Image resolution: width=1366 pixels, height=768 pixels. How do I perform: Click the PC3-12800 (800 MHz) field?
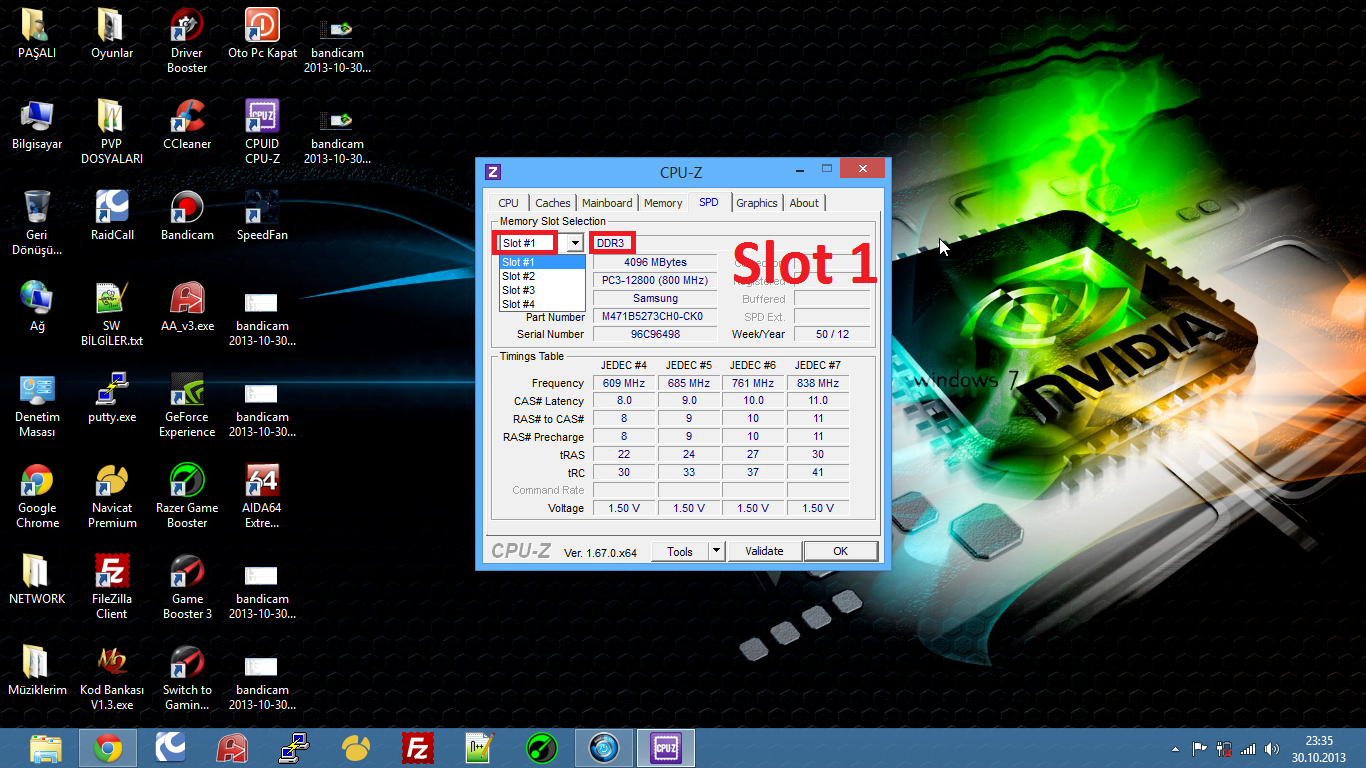point(655,280)
